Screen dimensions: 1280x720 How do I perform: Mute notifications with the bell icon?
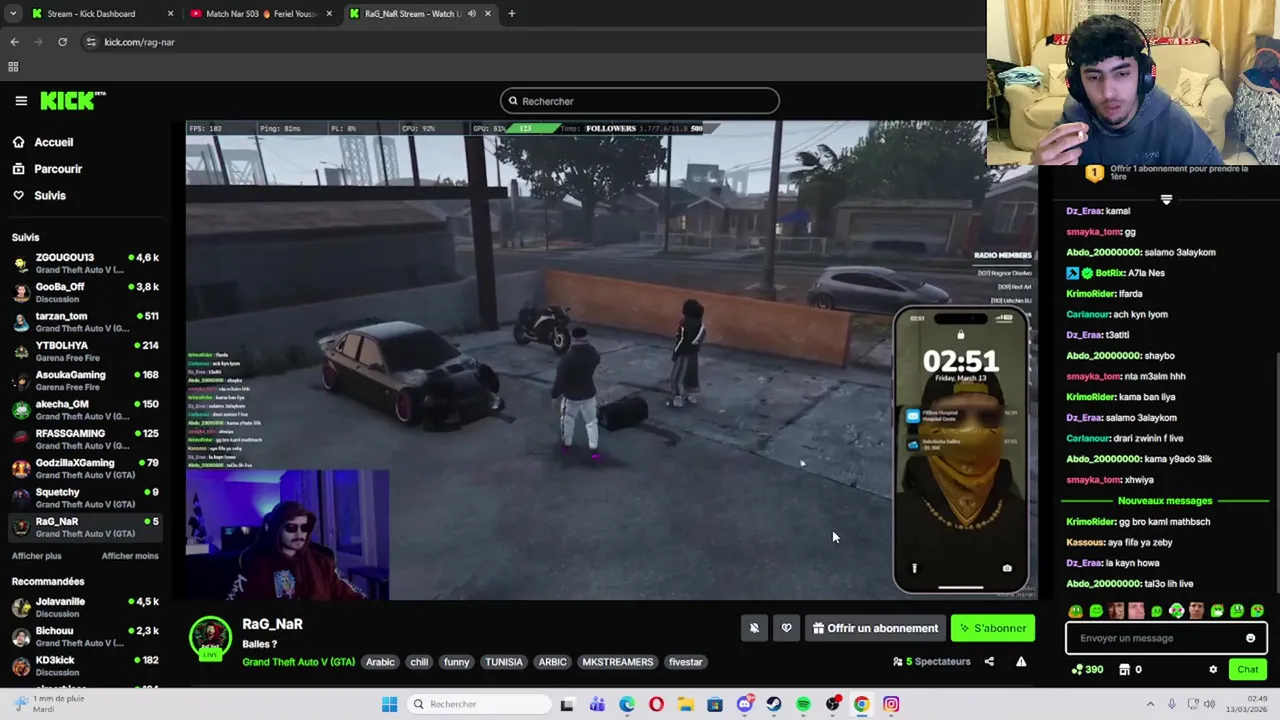pyautogui.click(x=754, y=628)
